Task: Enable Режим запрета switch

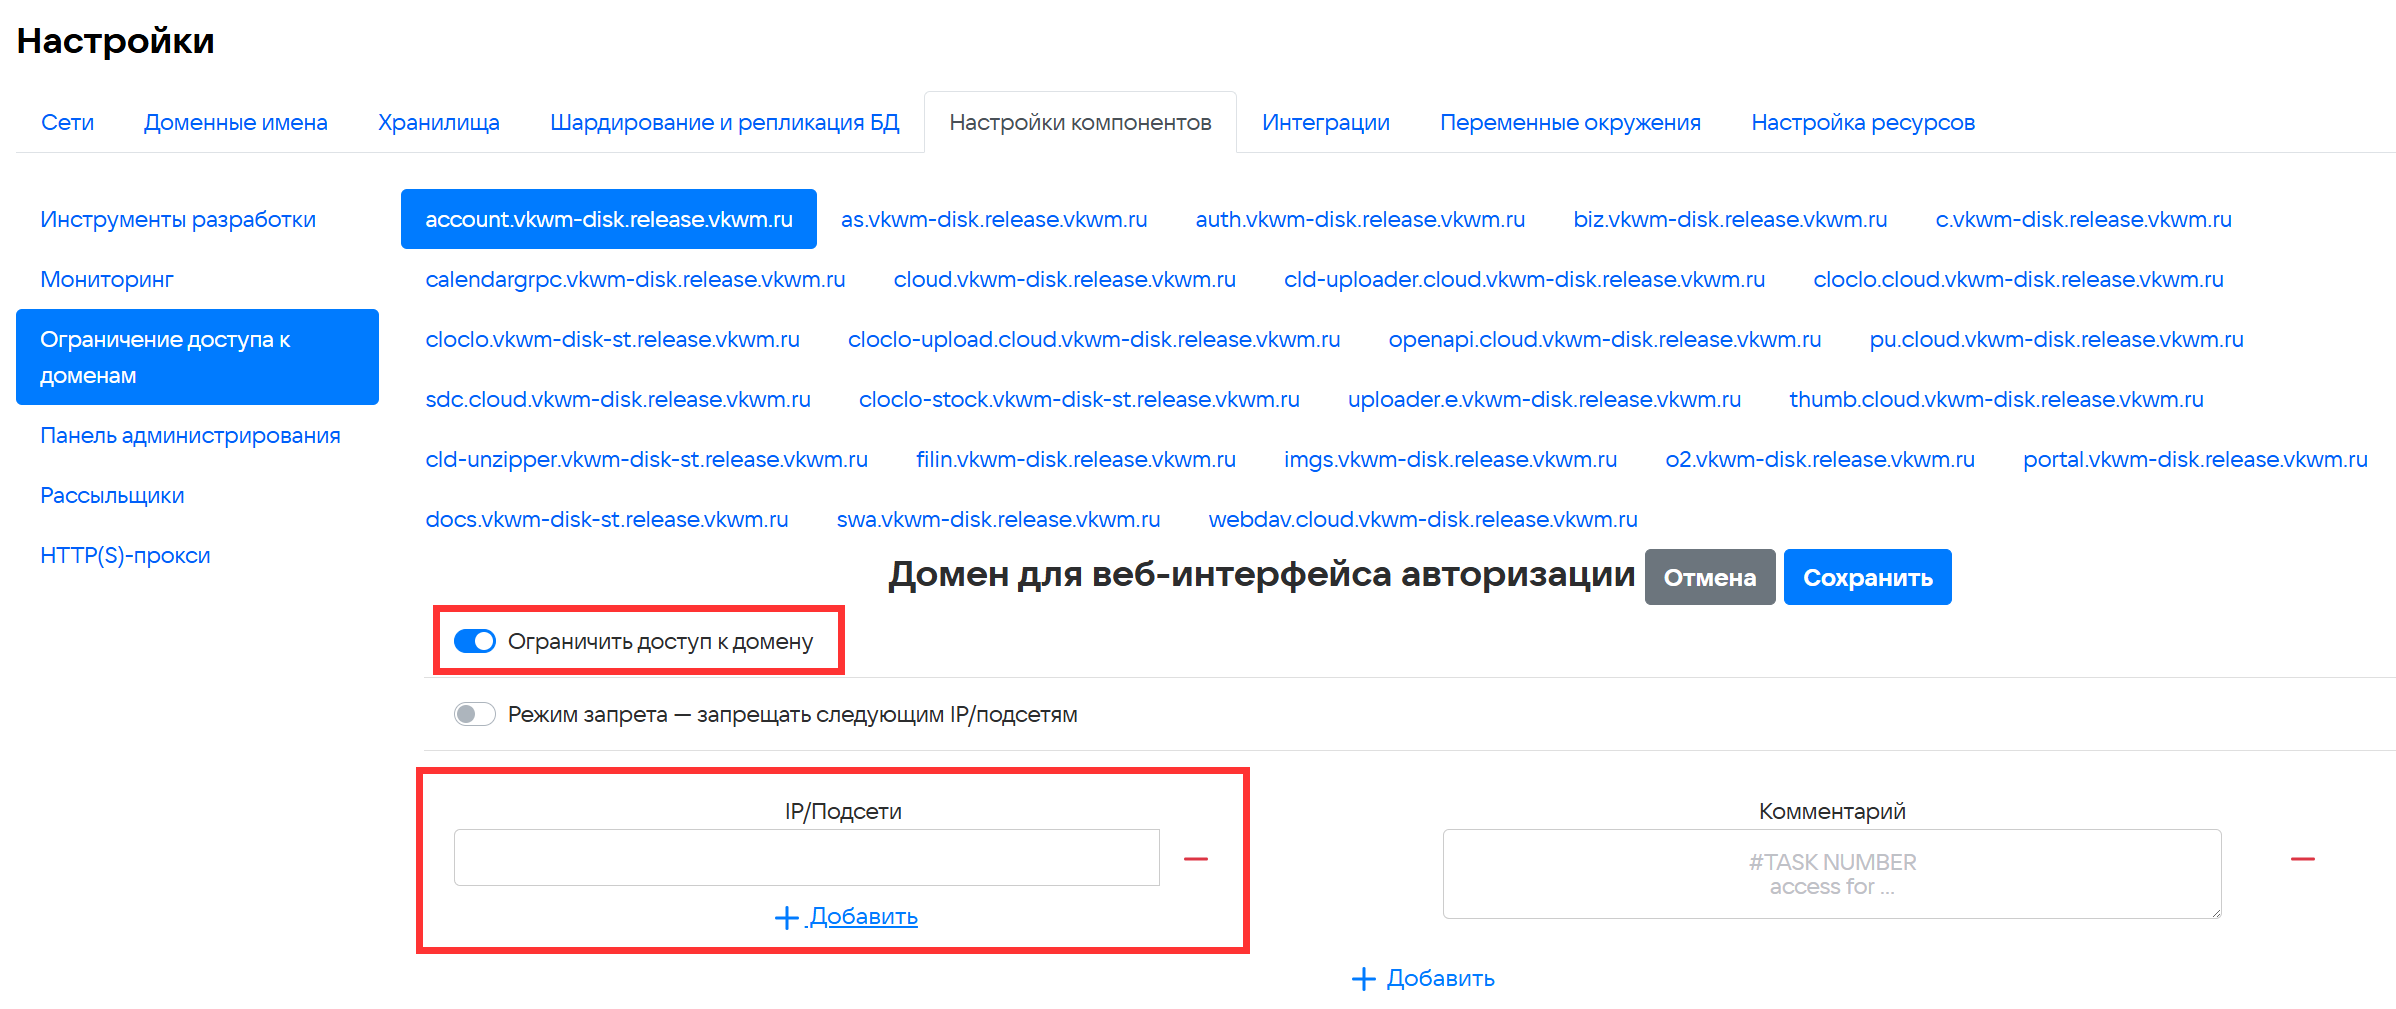Action: tap(475, 714)
